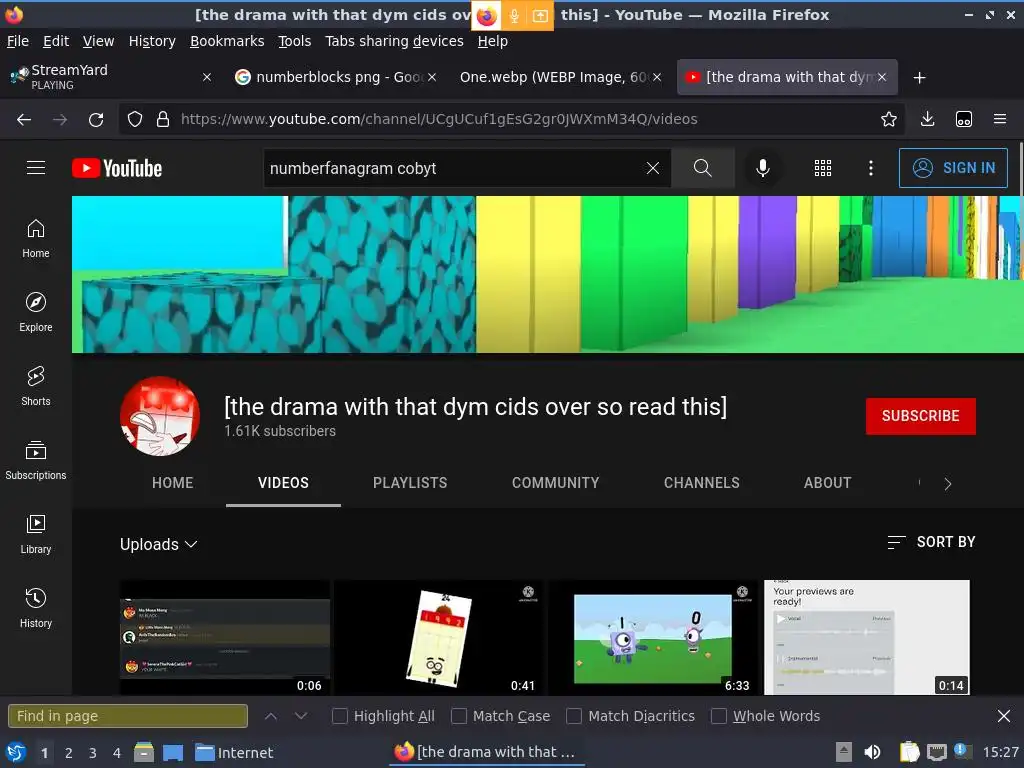
Task: Open a new Firefox tab
Action: coord(920,78)
